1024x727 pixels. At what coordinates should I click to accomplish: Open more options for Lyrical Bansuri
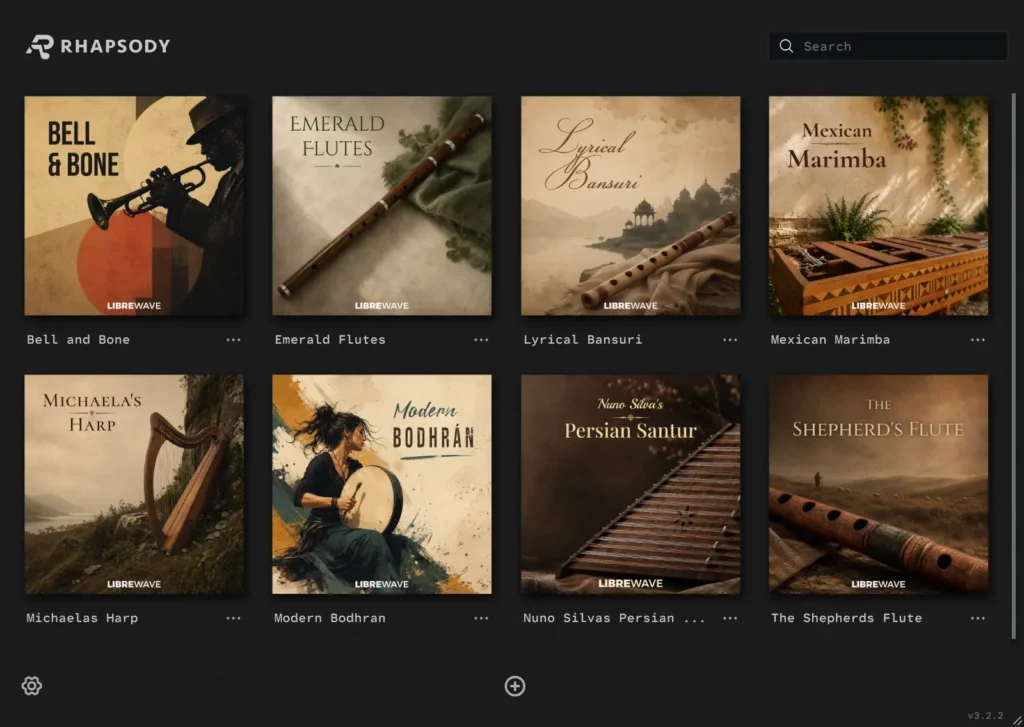click(x=730, y=340)
